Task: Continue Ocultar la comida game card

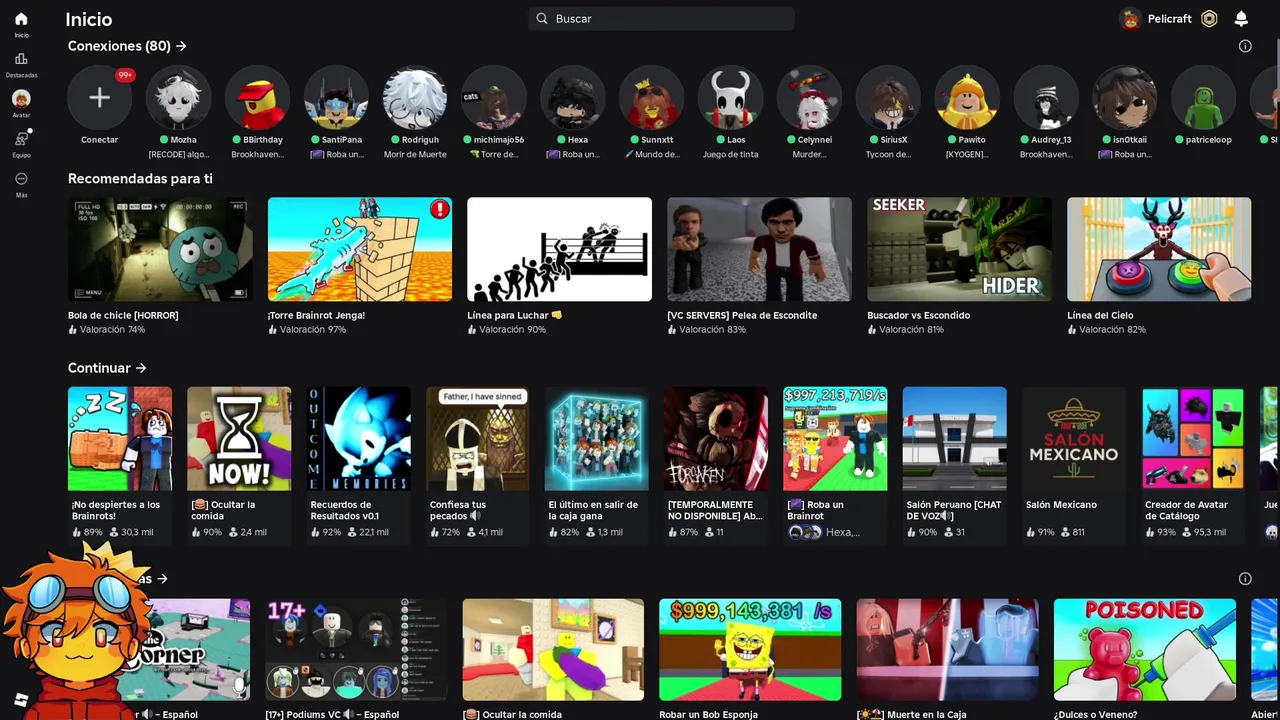Action: click(239, 464)
